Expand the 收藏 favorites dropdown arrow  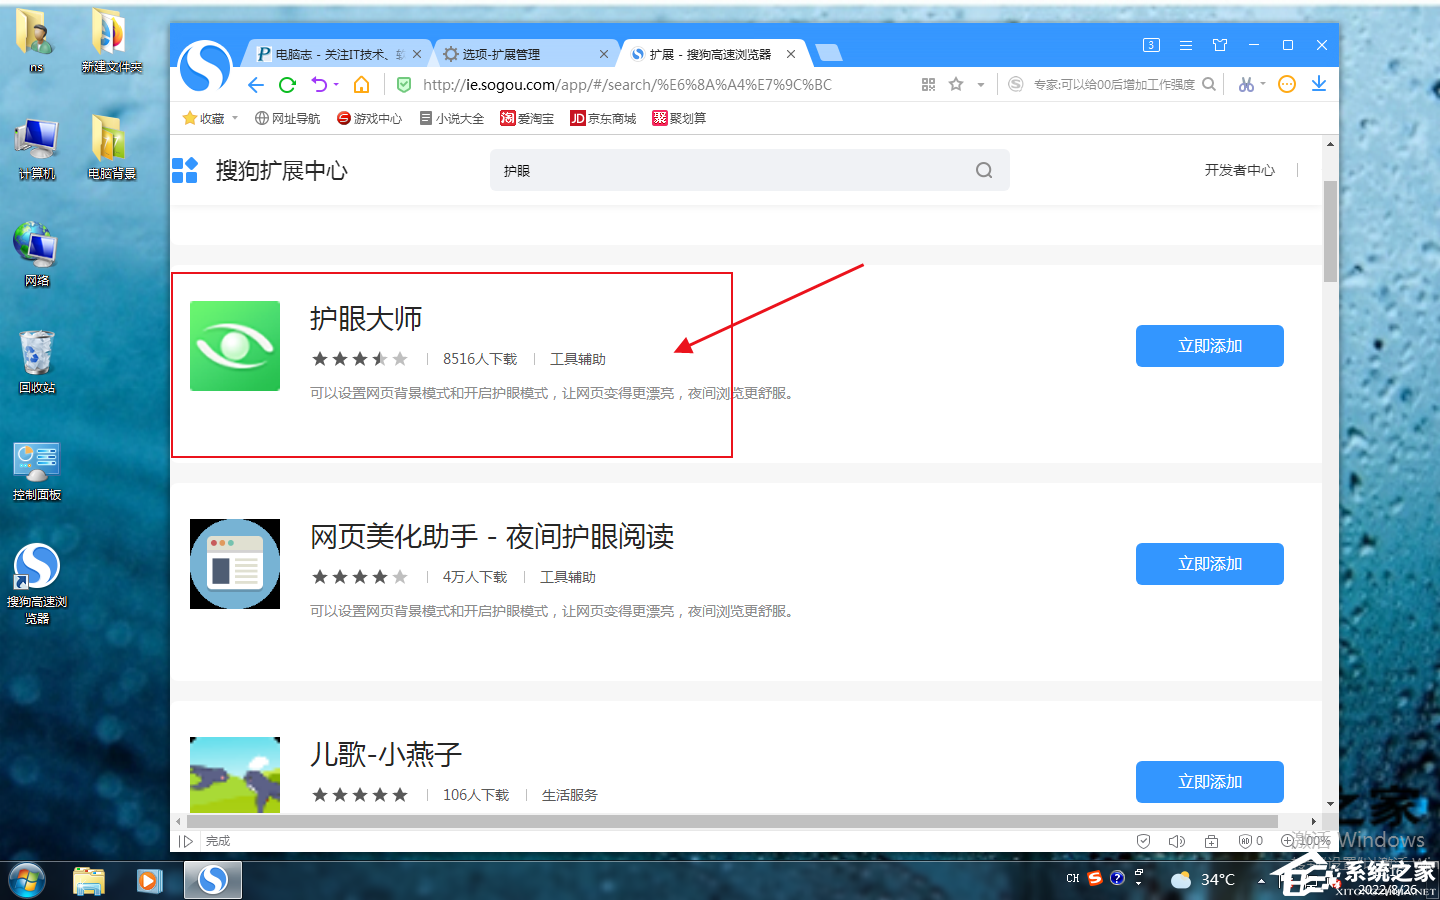(x=235, y=118)
